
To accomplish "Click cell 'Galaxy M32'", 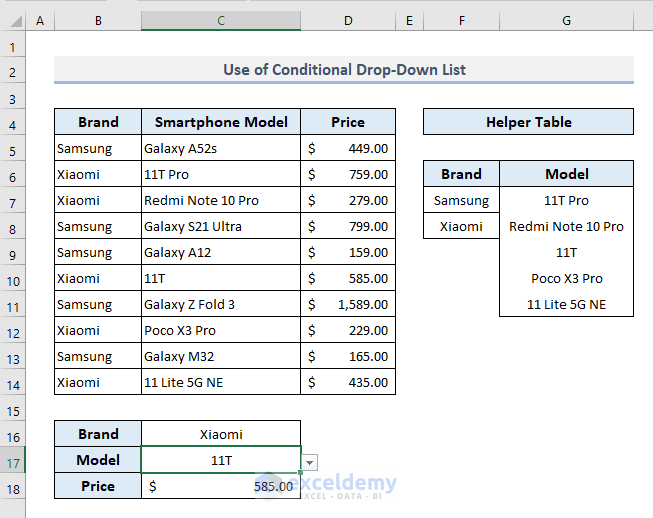I will tap(221, 356).
